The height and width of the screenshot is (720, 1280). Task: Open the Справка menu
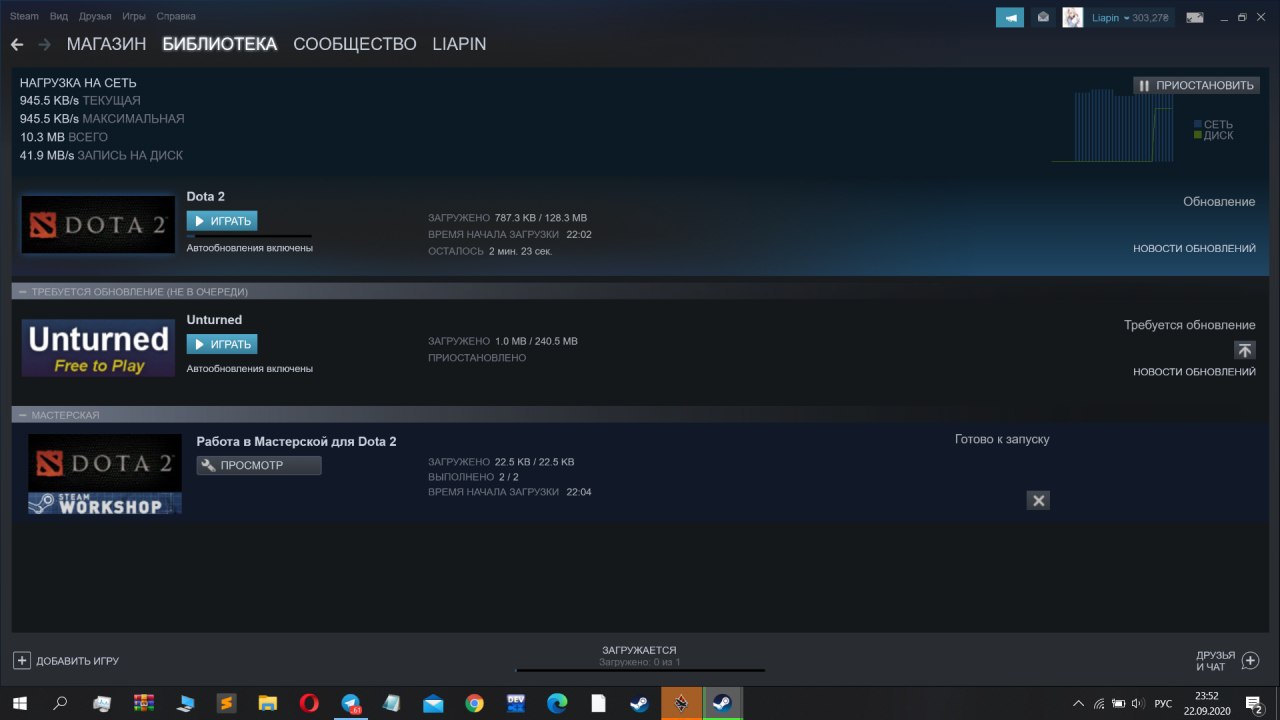pyautogui.click(x=176, y=17)
